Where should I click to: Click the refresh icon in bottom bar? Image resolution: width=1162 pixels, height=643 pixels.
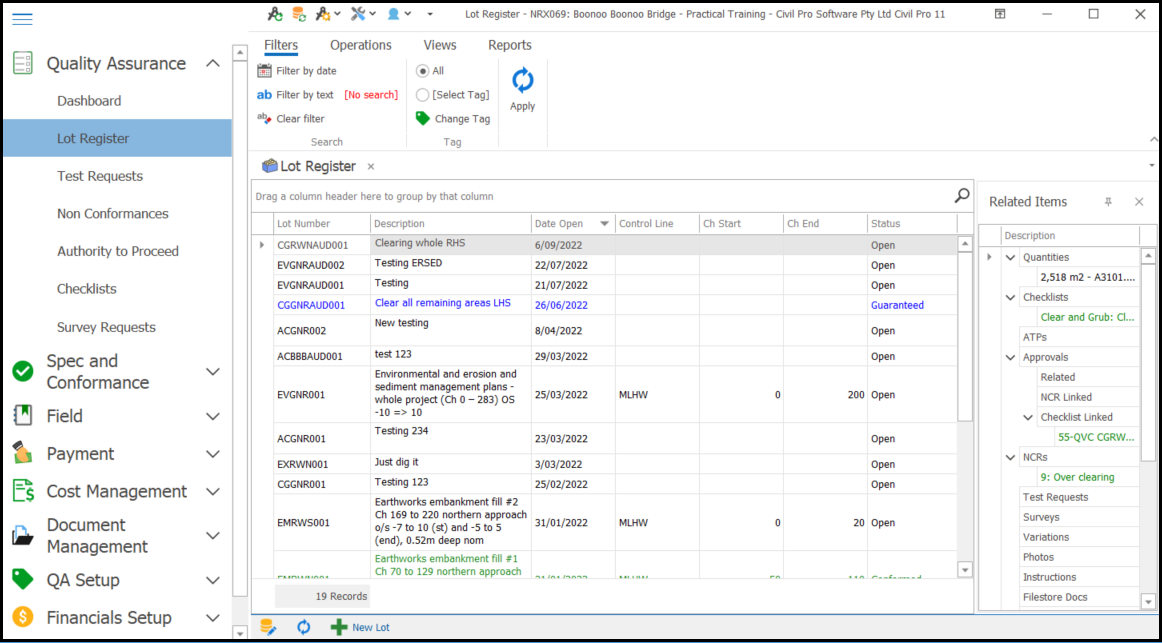point(304,627)
